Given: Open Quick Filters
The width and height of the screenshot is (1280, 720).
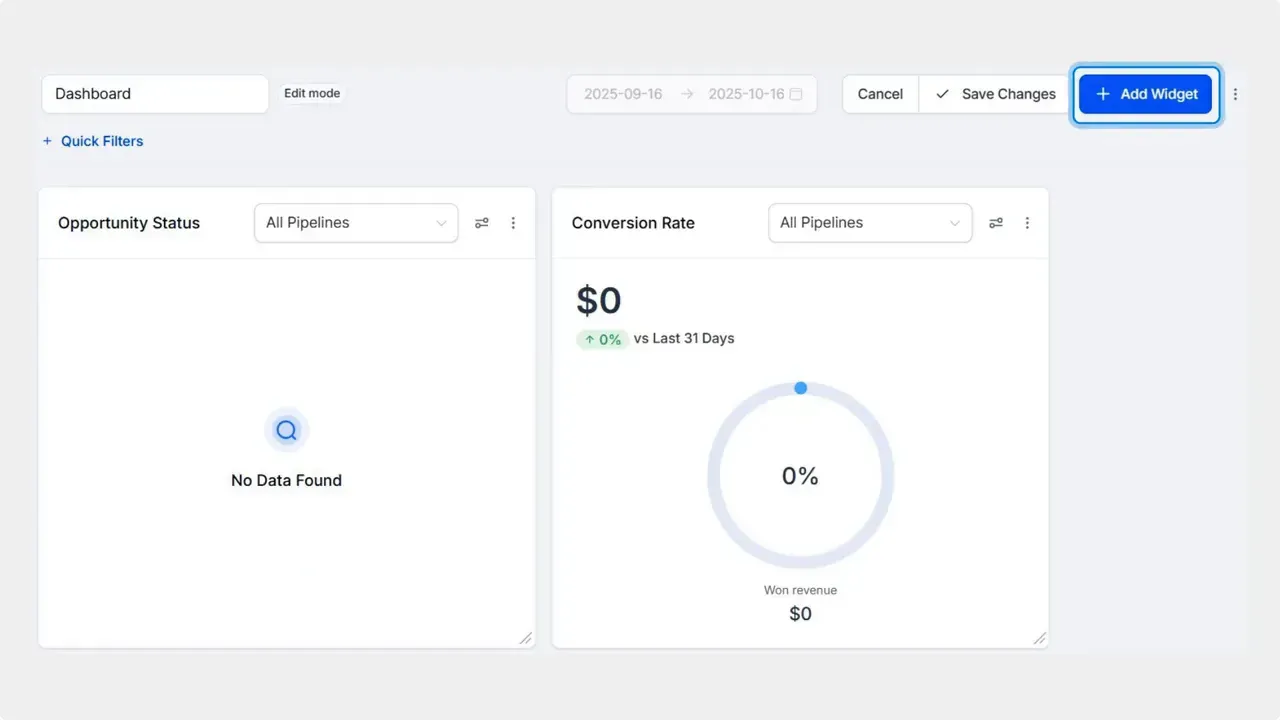Looking at the screenshot, I should coord(101,141).
